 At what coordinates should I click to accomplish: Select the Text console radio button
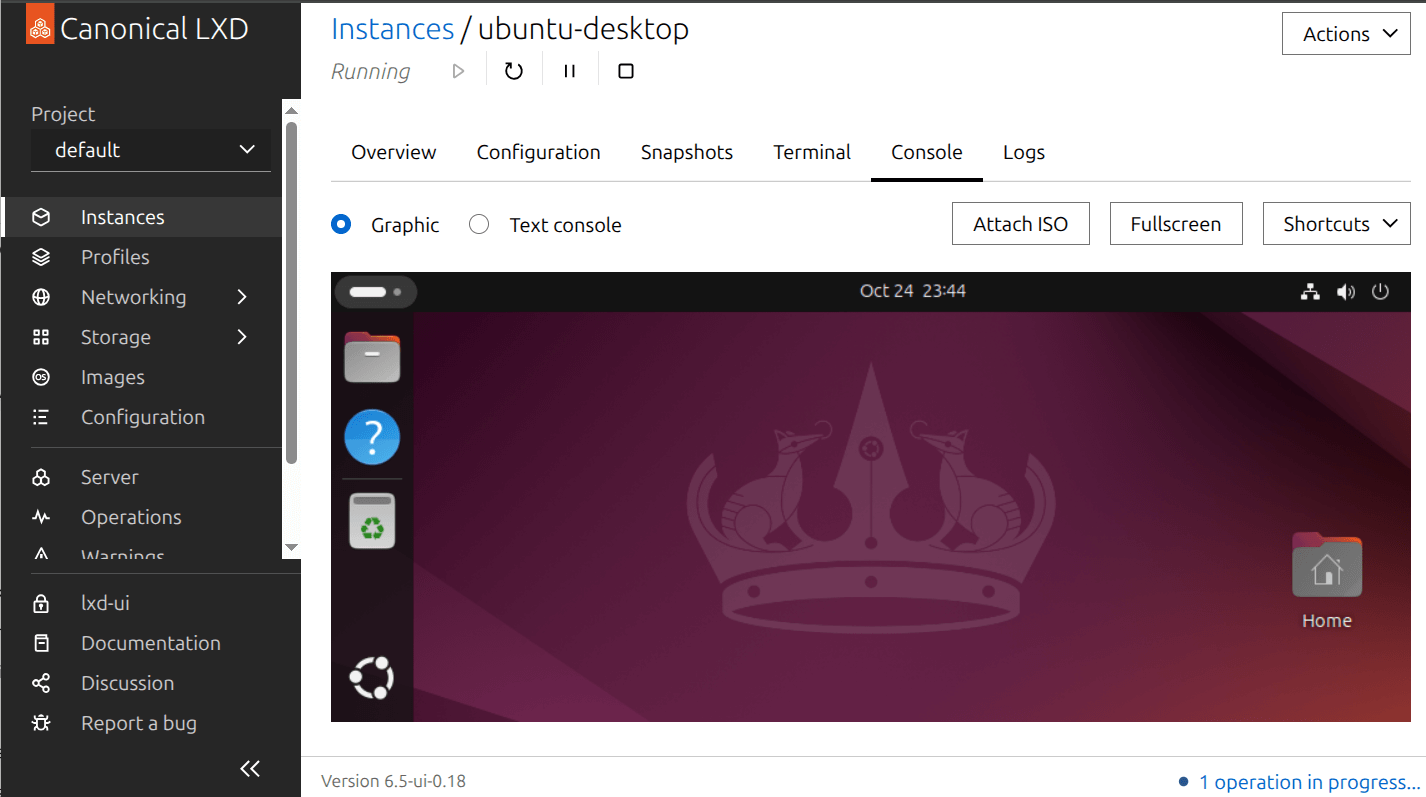[x=479, y=225]
